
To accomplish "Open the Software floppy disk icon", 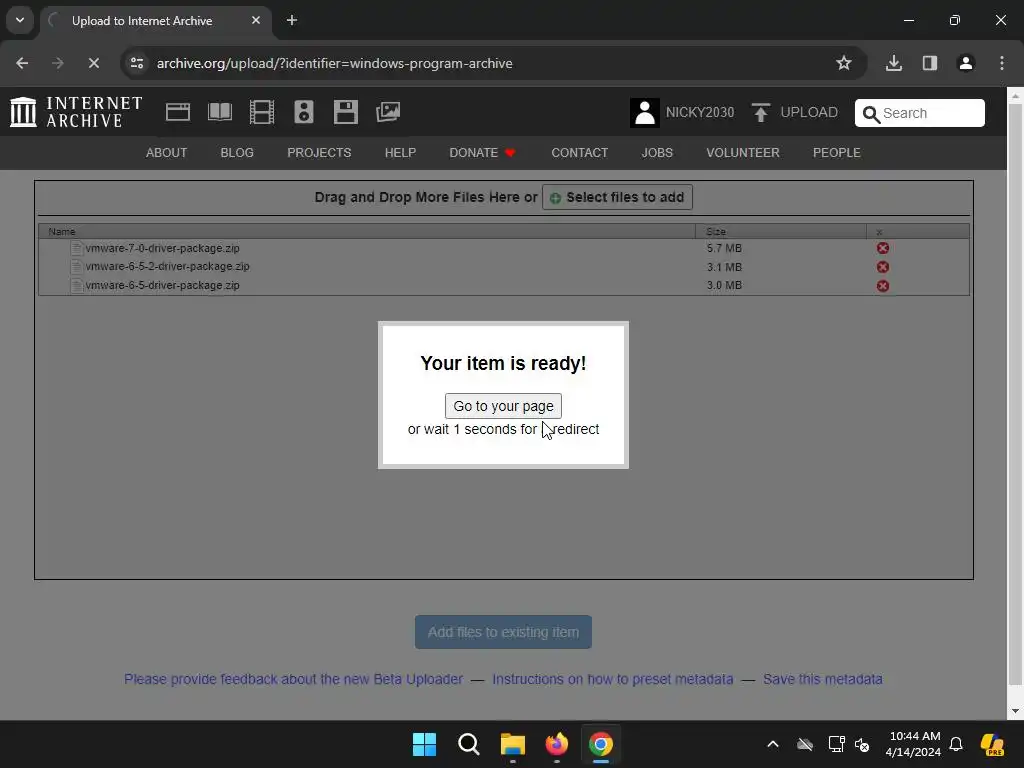I will click(345, 112).
